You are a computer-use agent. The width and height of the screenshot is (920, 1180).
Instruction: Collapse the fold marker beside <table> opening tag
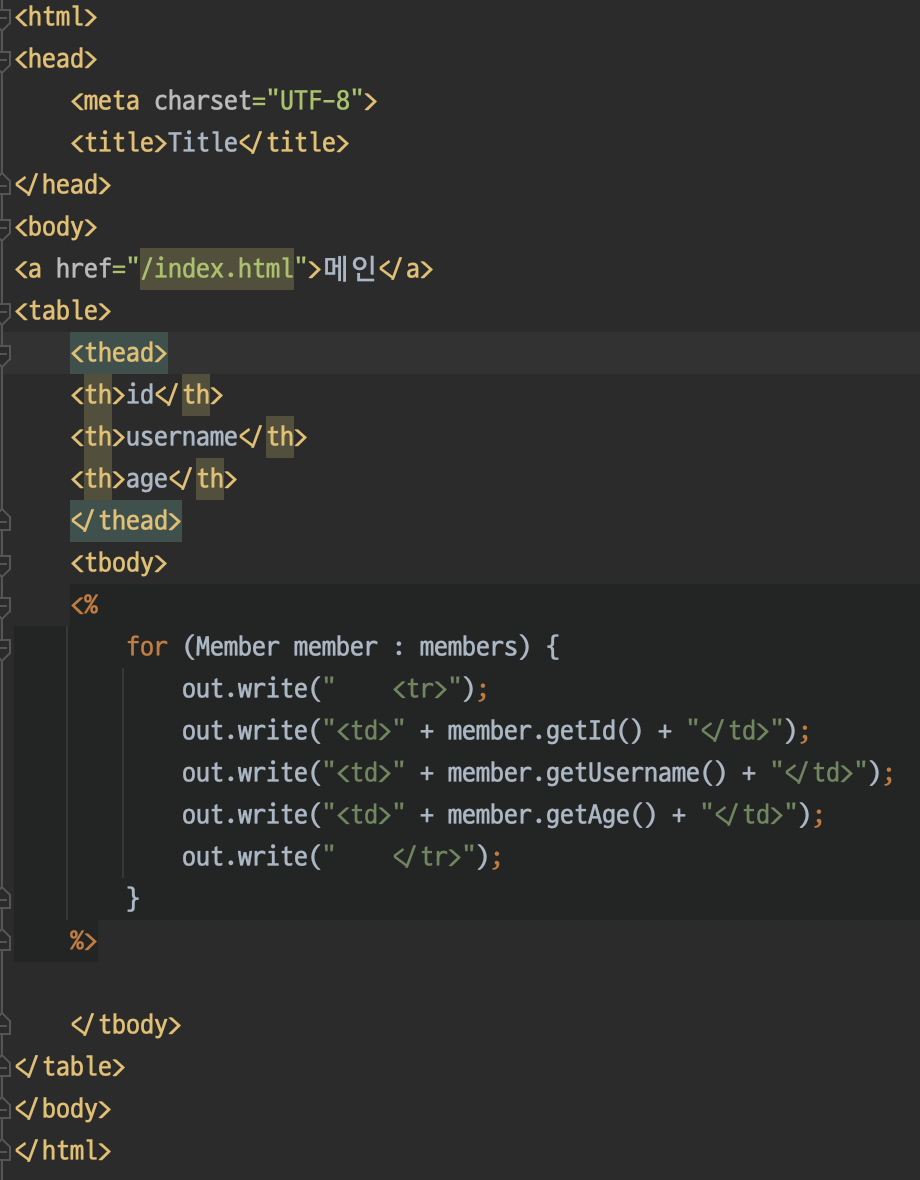coord(5,312)
